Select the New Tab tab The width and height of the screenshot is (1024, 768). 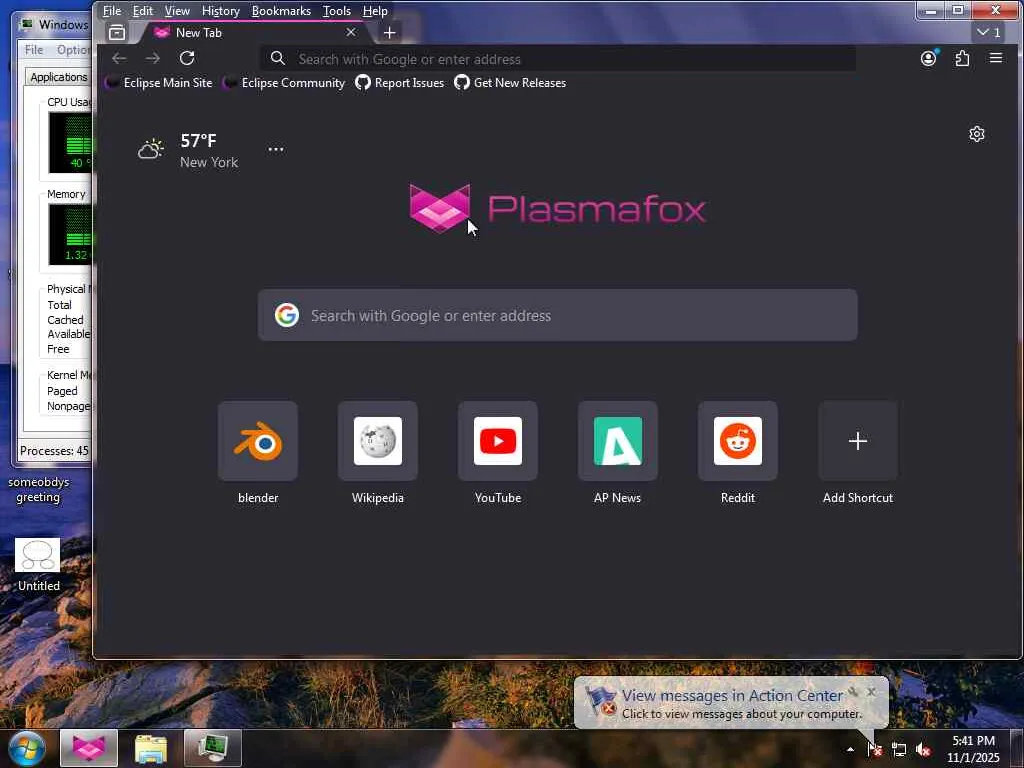(255, 32)
